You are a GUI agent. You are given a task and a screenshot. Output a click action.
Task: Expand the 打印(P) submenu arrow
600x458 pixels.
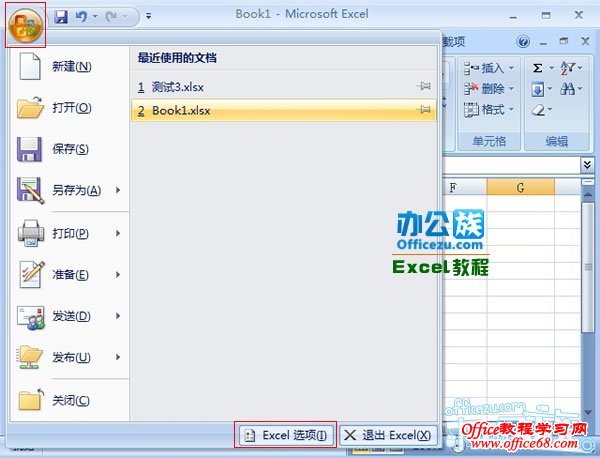point(118,233)
